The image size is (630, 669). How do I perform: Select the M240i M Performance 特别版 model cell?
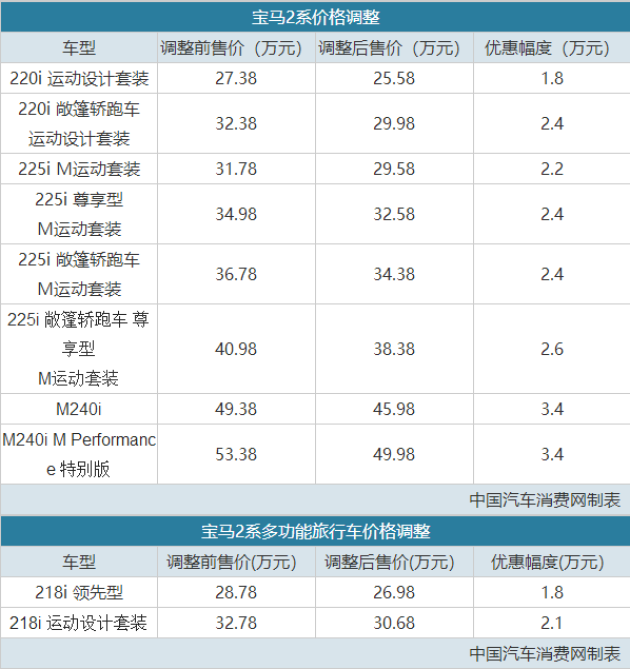[x=79, y=454]
